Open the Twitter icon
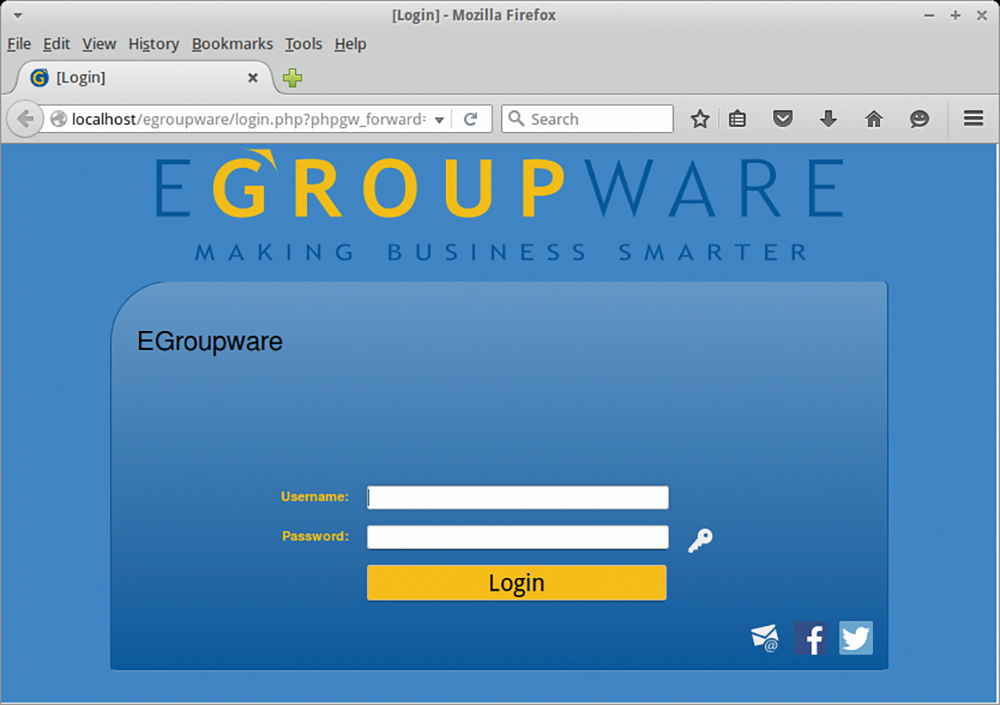The image size is (1000, 705). (856, 637)
